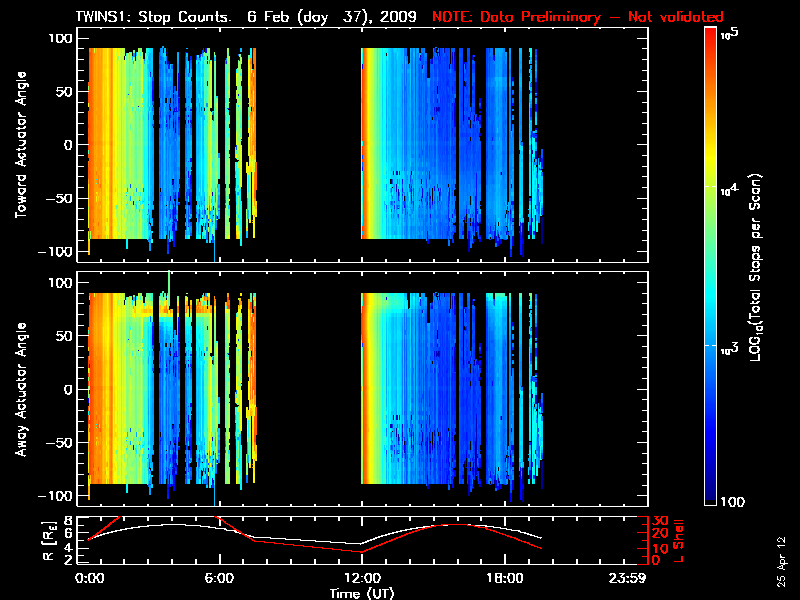Select the red 'Data Preliminary' note text

click(577, 17)
